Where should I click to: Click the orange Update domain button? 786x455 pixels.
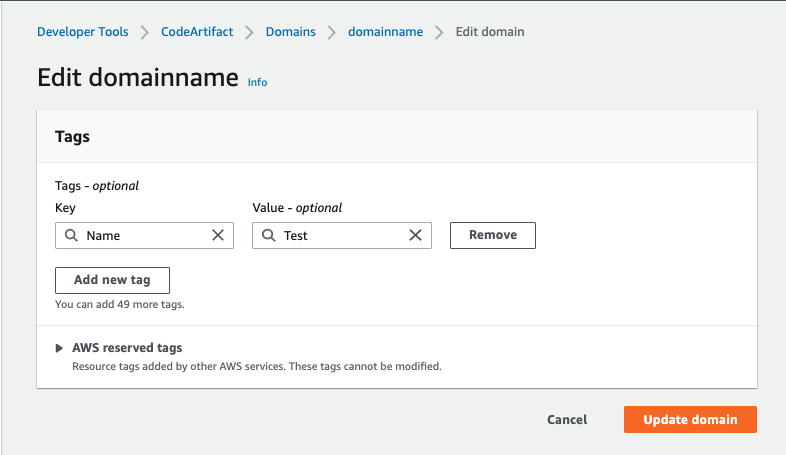point(690,420)
